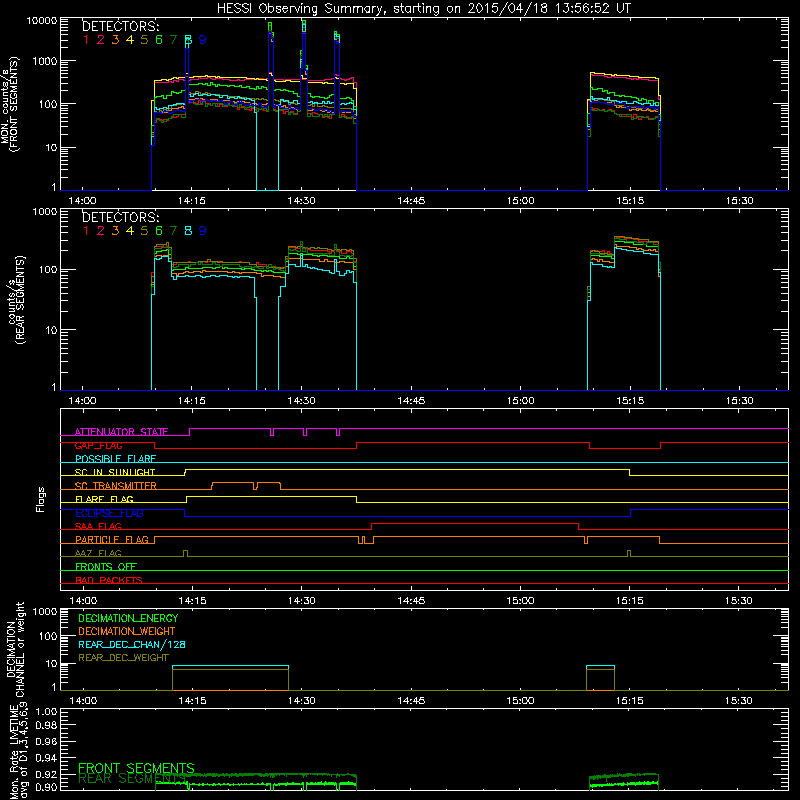The image size is (800, 800).
Task: Click 'DETECTORS:' heading in front segments plot
Action: point(121,26)
